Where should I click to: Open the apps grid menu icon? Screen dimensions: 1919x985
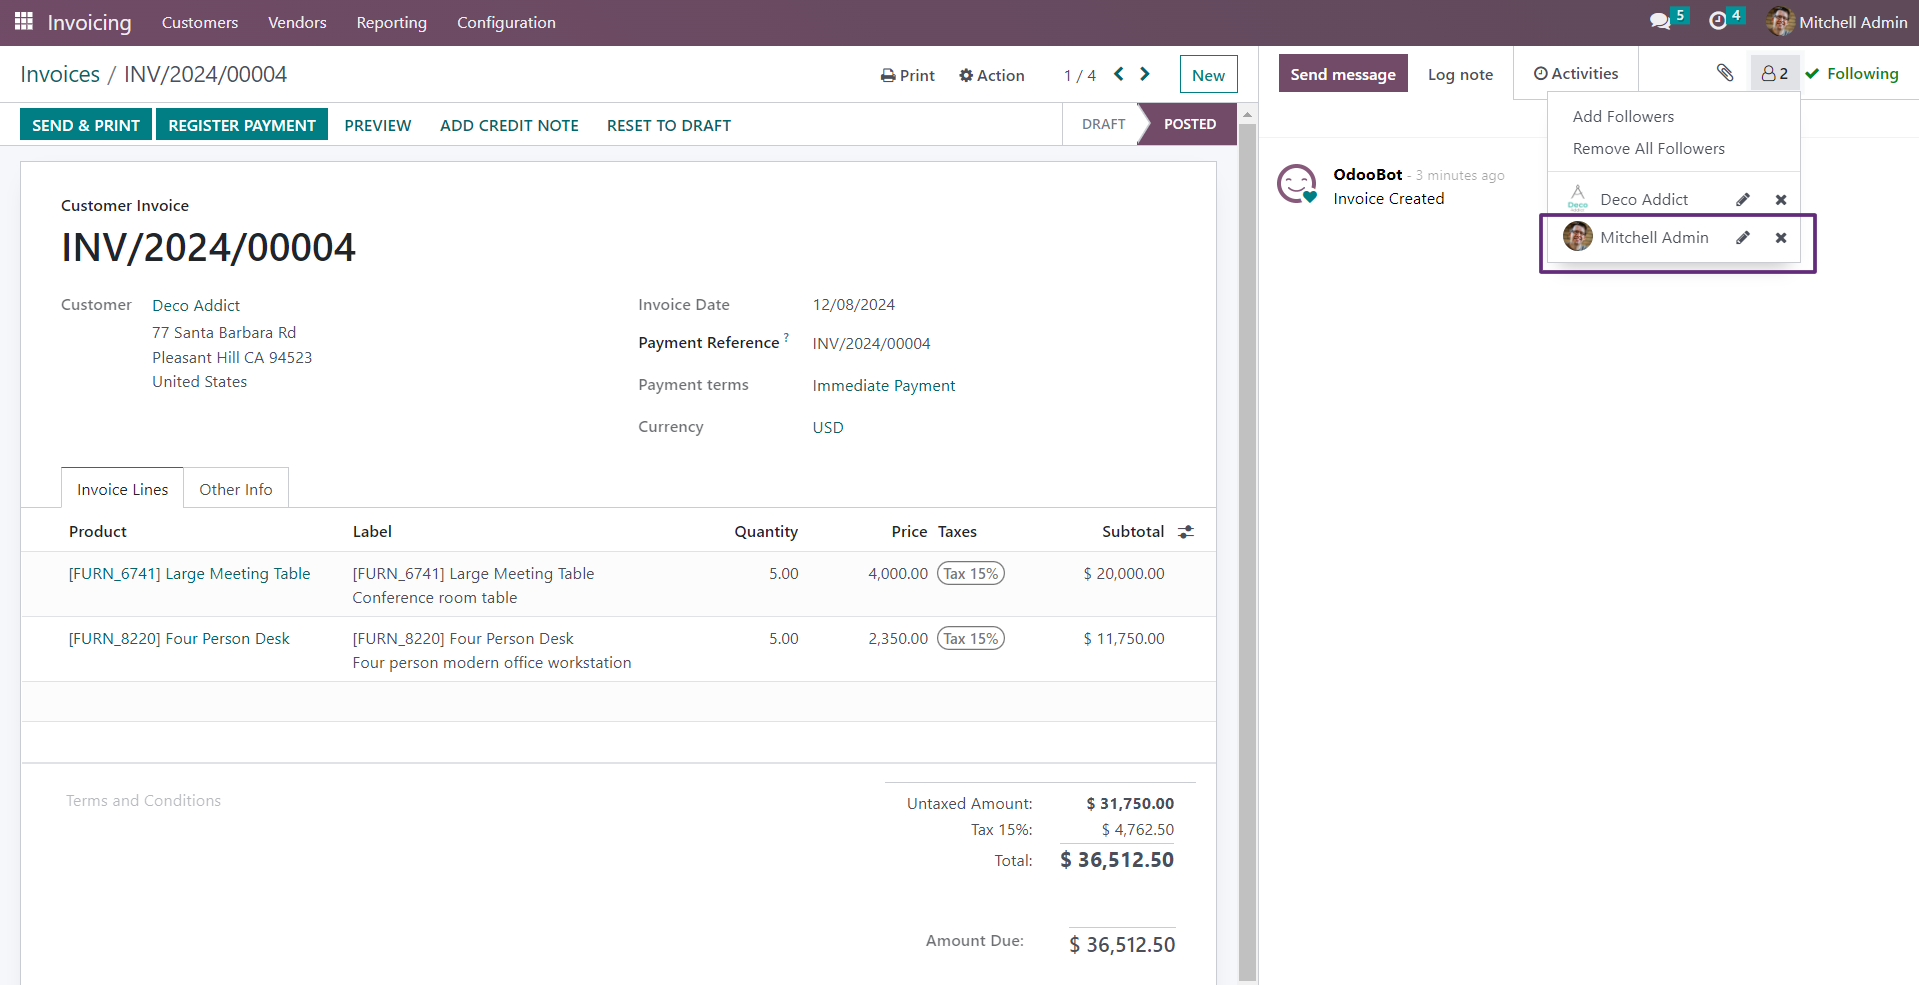click(24, 21)
